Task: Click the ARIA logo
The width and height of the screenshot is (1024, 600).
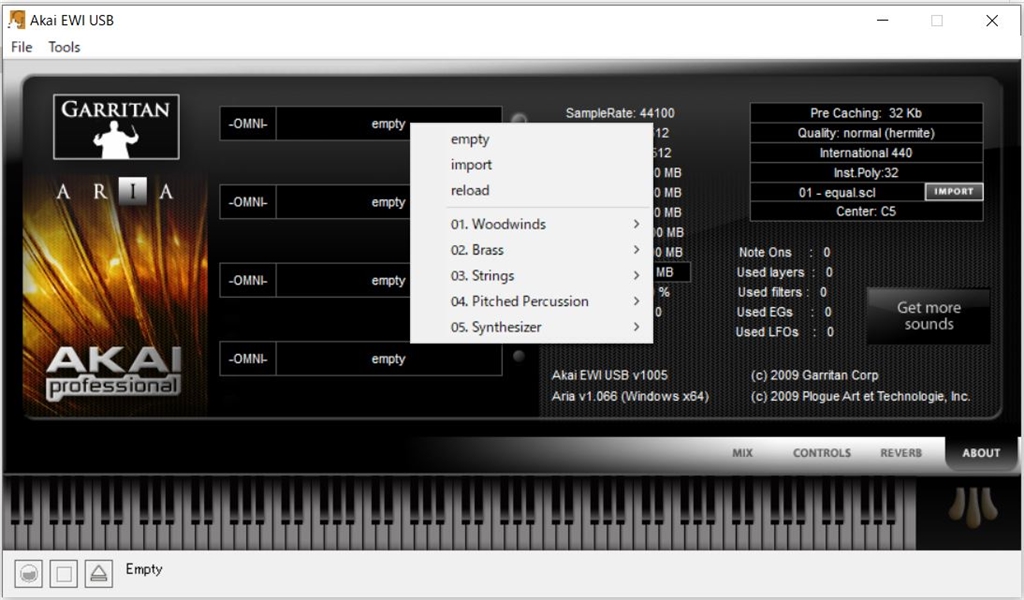Action: (115, 192)
